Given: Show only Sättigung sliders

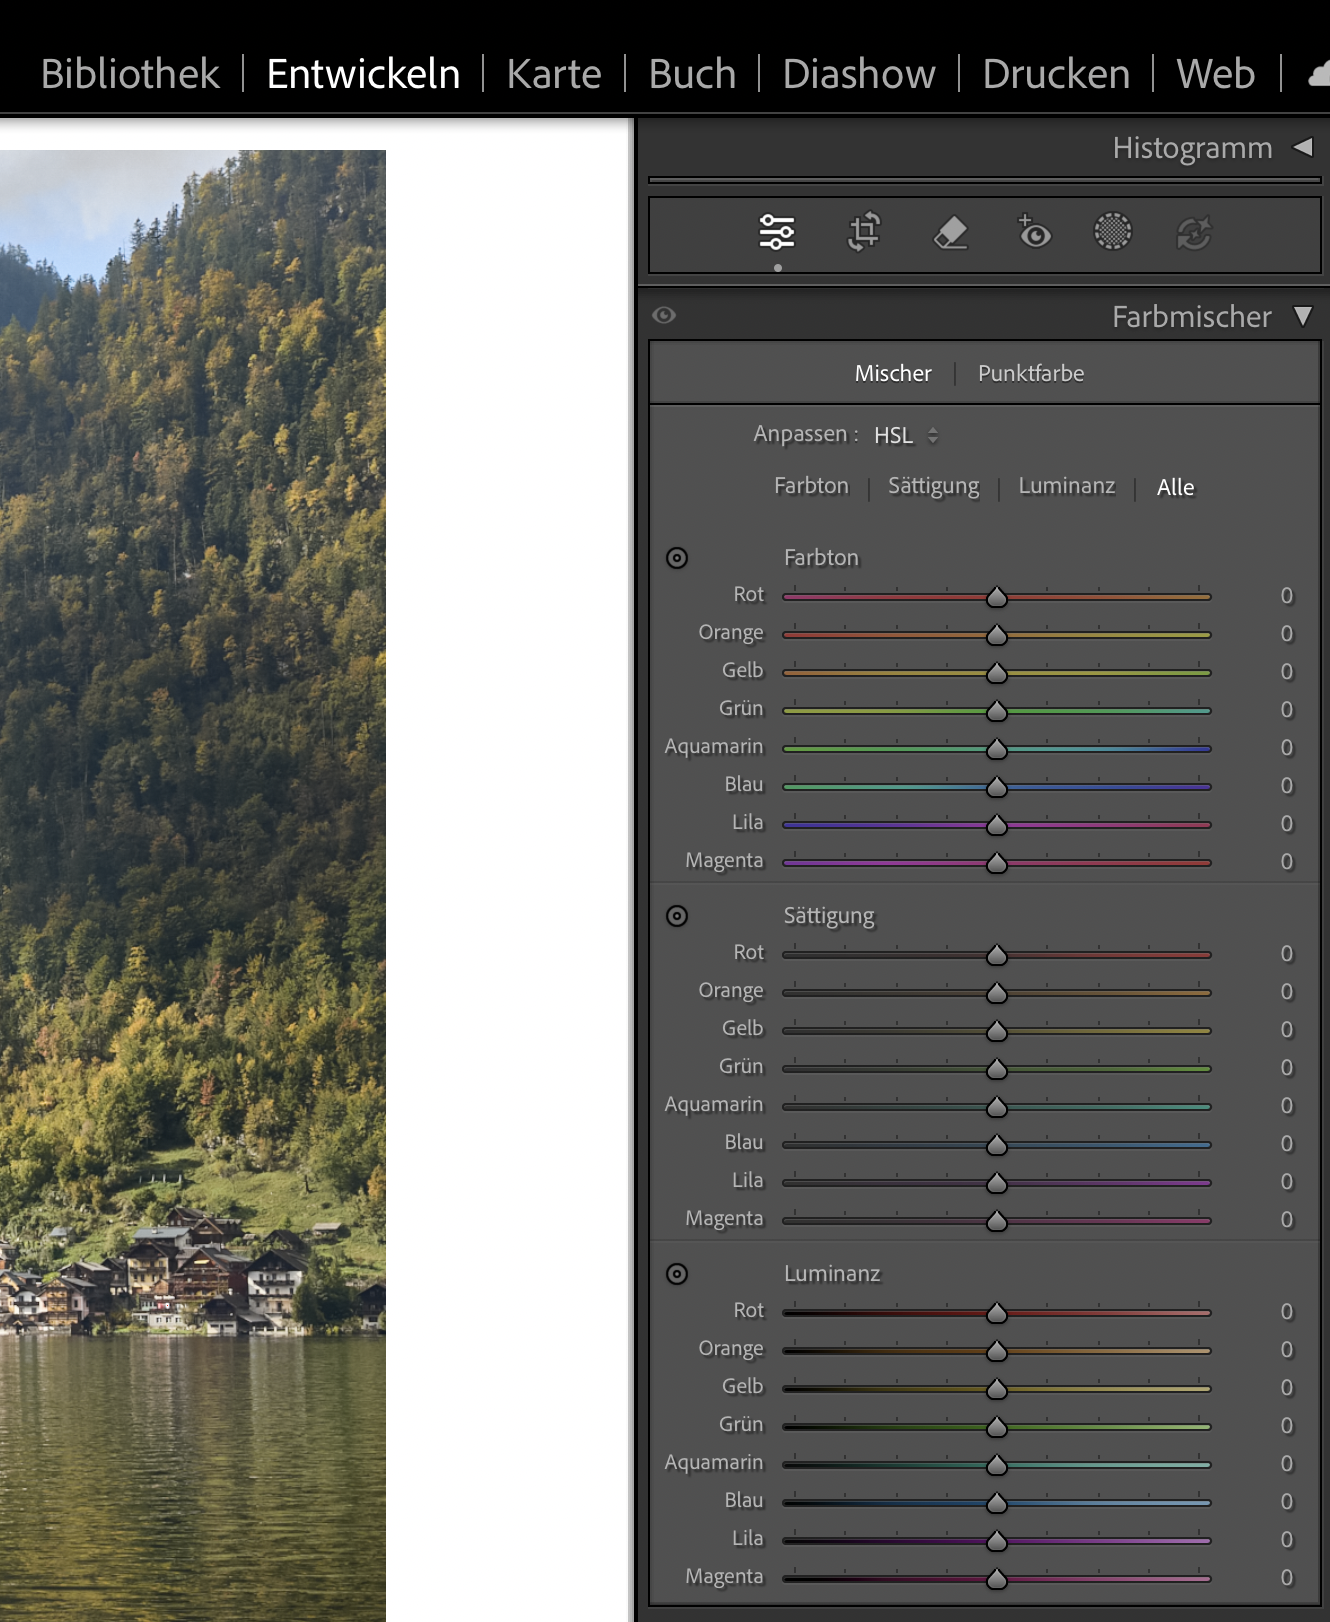Looking at the screenshot, I should (x=933, y=486).
